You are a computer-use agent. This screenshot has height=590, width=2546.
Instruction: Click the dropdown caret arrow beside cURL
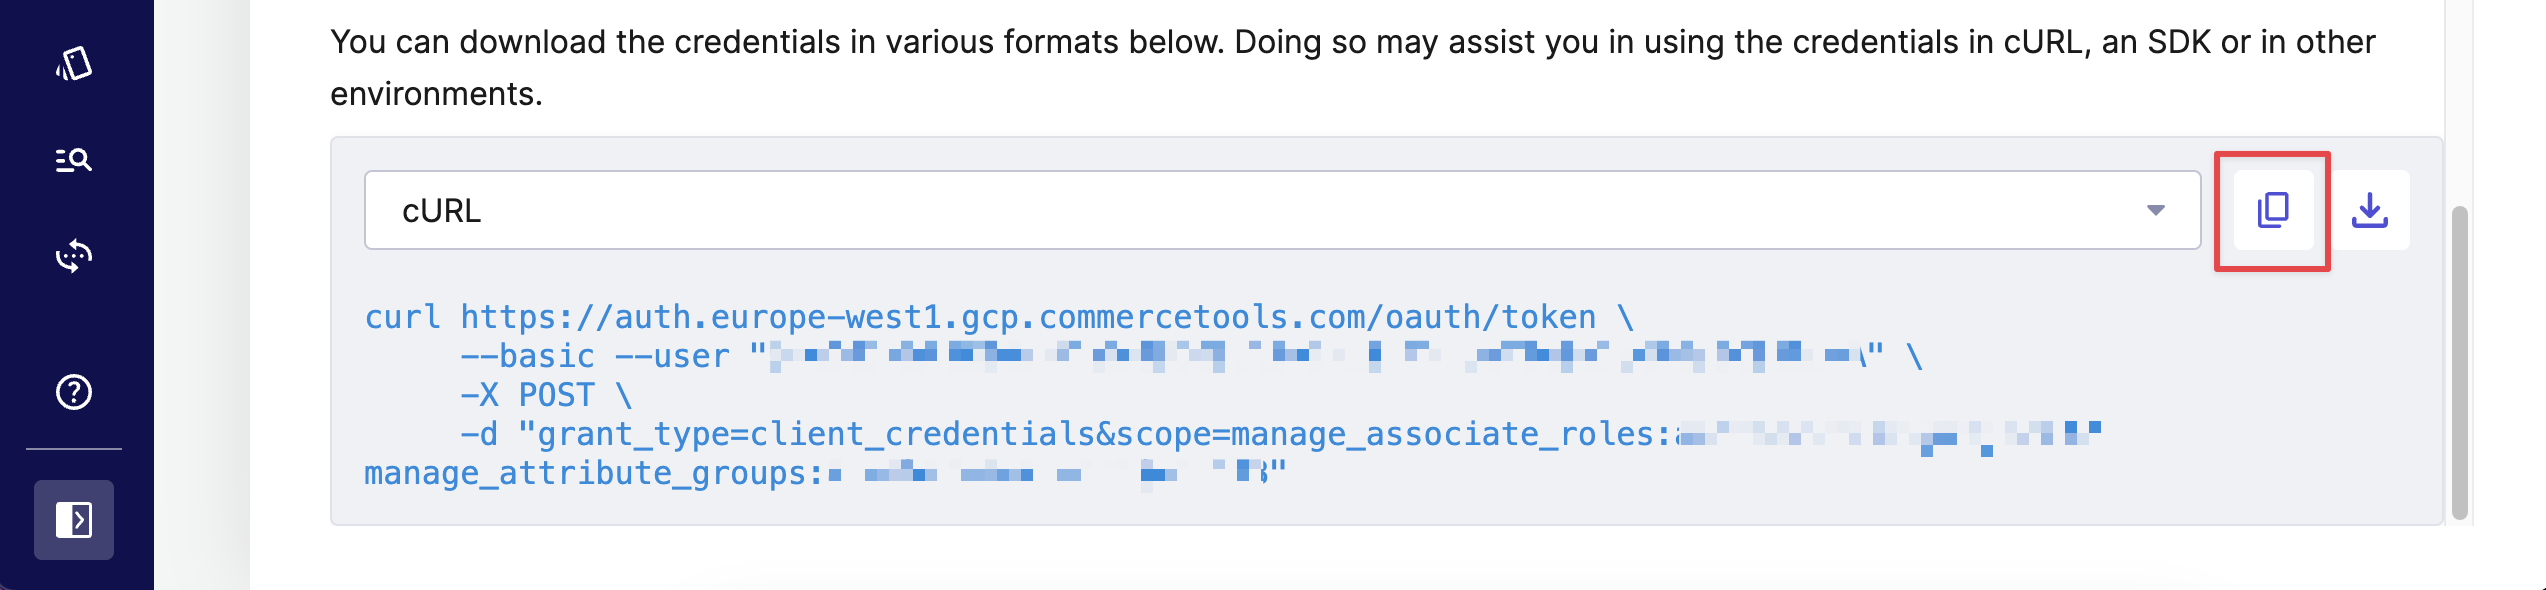[x=2155, y=210]
